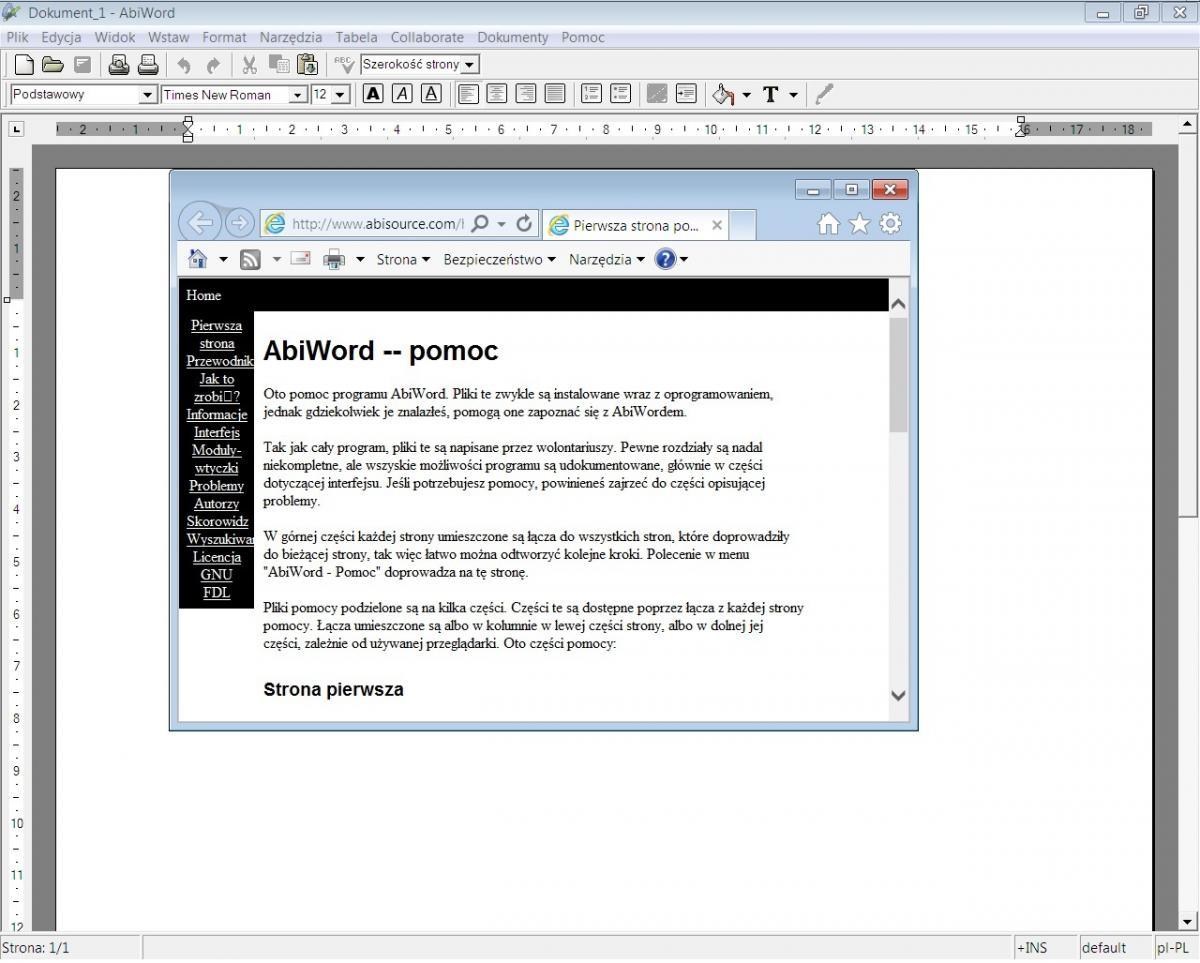Follow the Problemy link in the sidebar

click(217, 485)
